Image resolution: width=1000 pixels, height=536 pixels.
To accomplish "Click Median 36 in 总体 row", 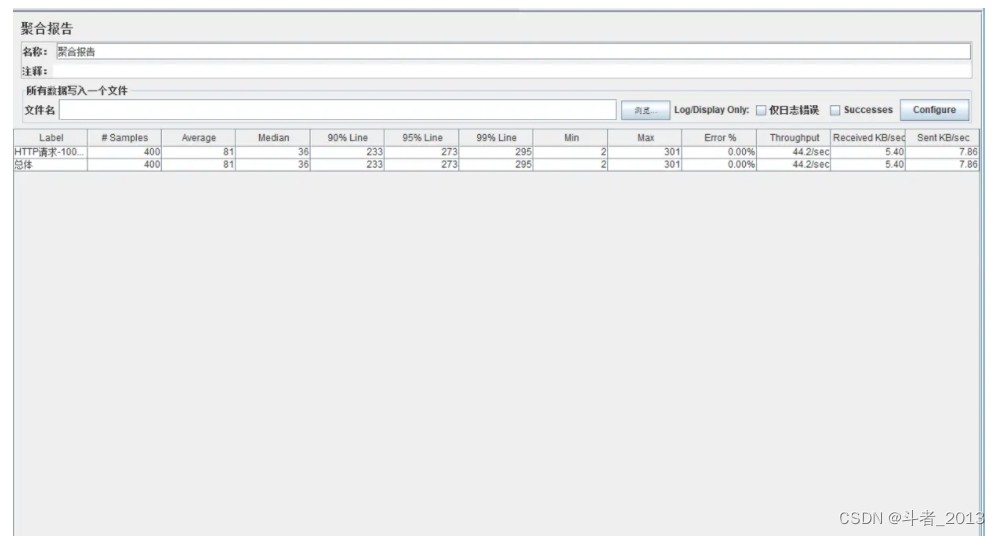I will [303, 165].
